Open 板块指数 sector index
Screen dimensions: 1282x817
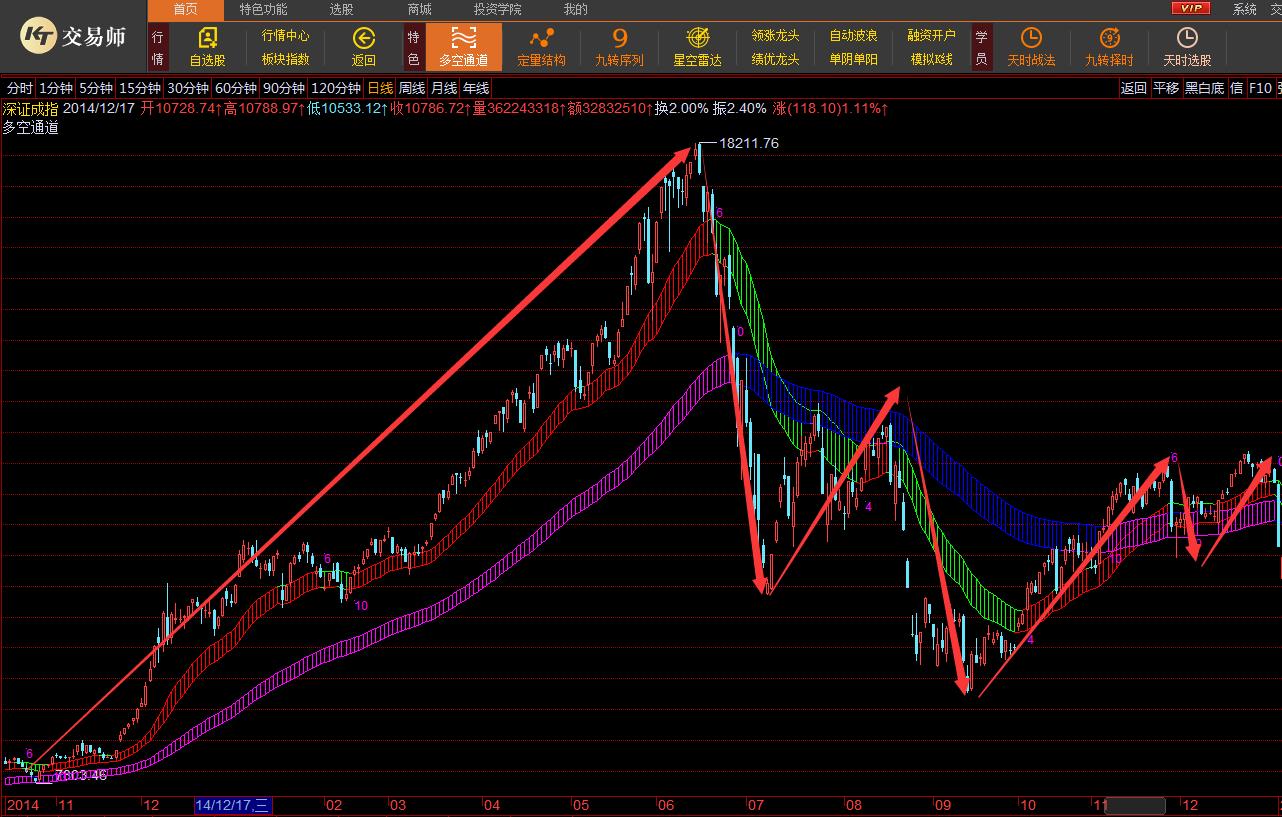click(x=286, y=59)
